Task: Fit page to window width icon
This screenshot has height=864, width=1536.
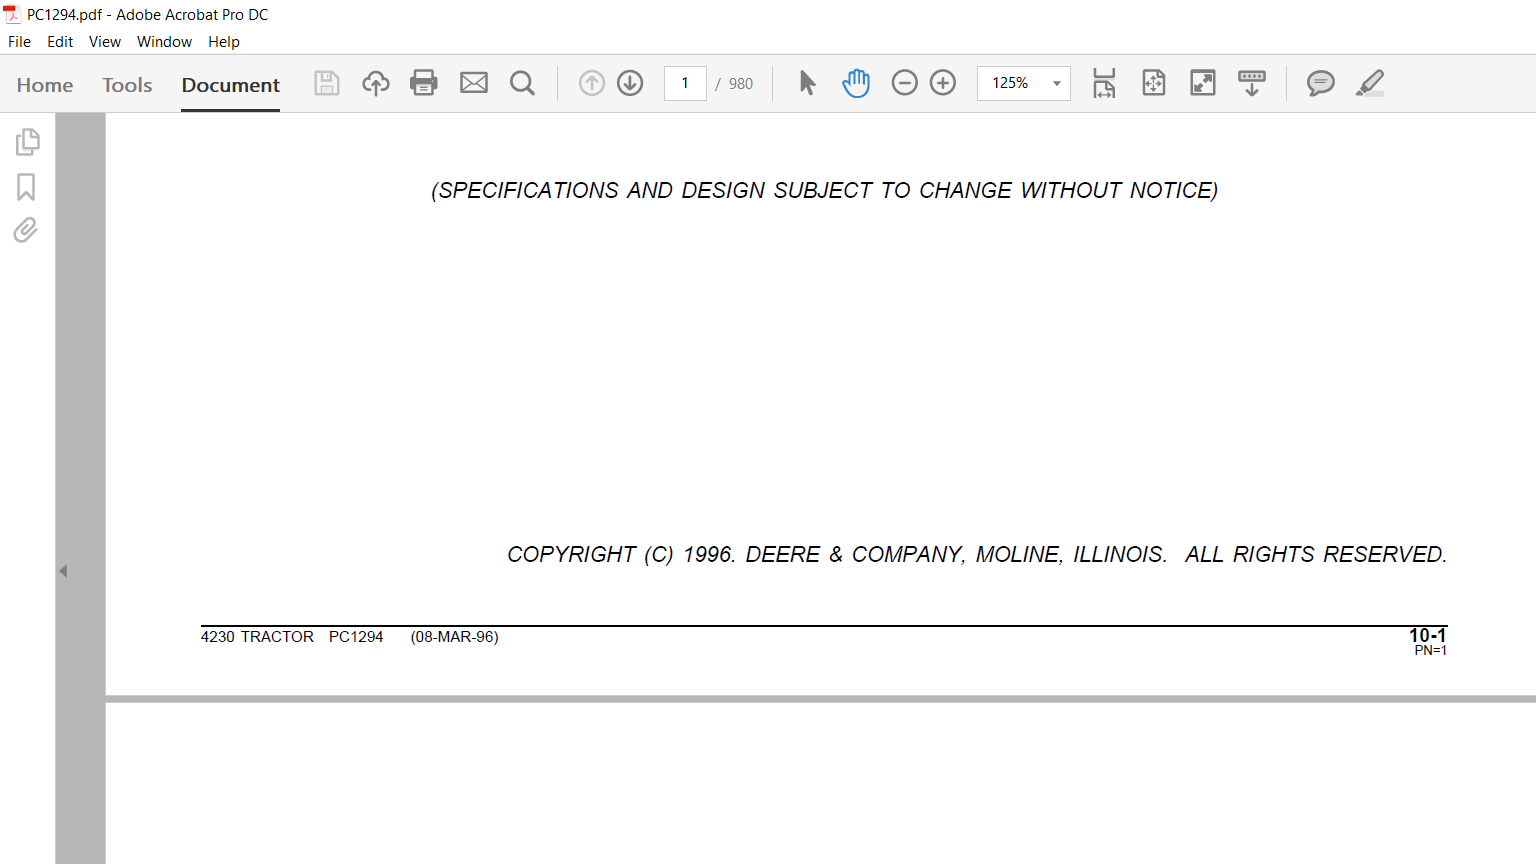Action: (x=1104, y=83)
